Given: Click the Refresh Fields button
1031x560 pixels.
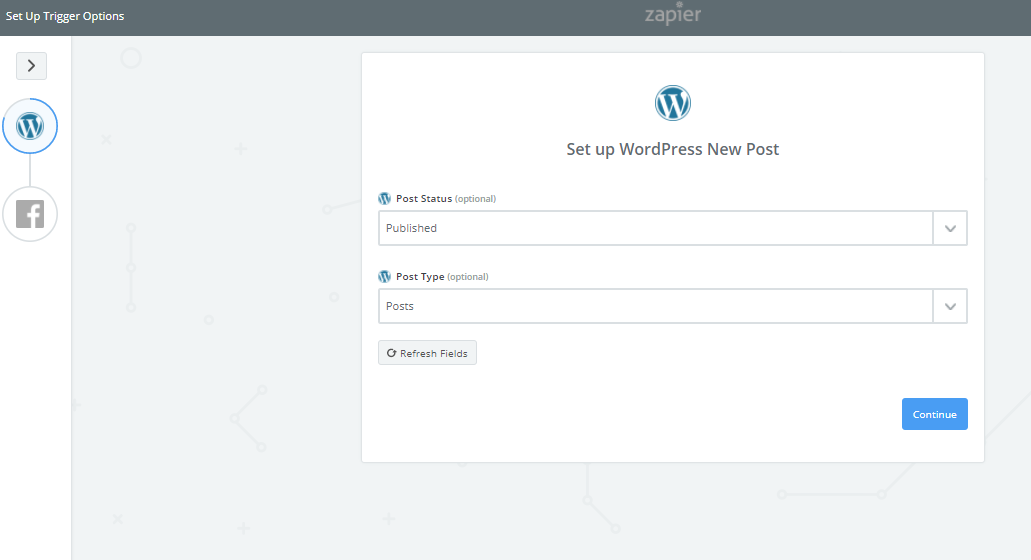Looking at the screenshot, I should [x=427, y=353].
